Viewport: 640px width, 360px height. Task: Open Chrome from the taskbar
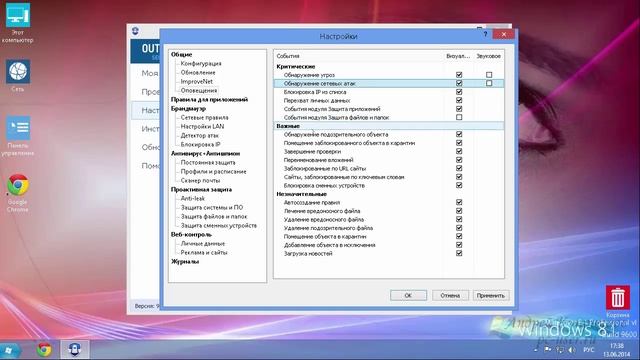[44, 350]
